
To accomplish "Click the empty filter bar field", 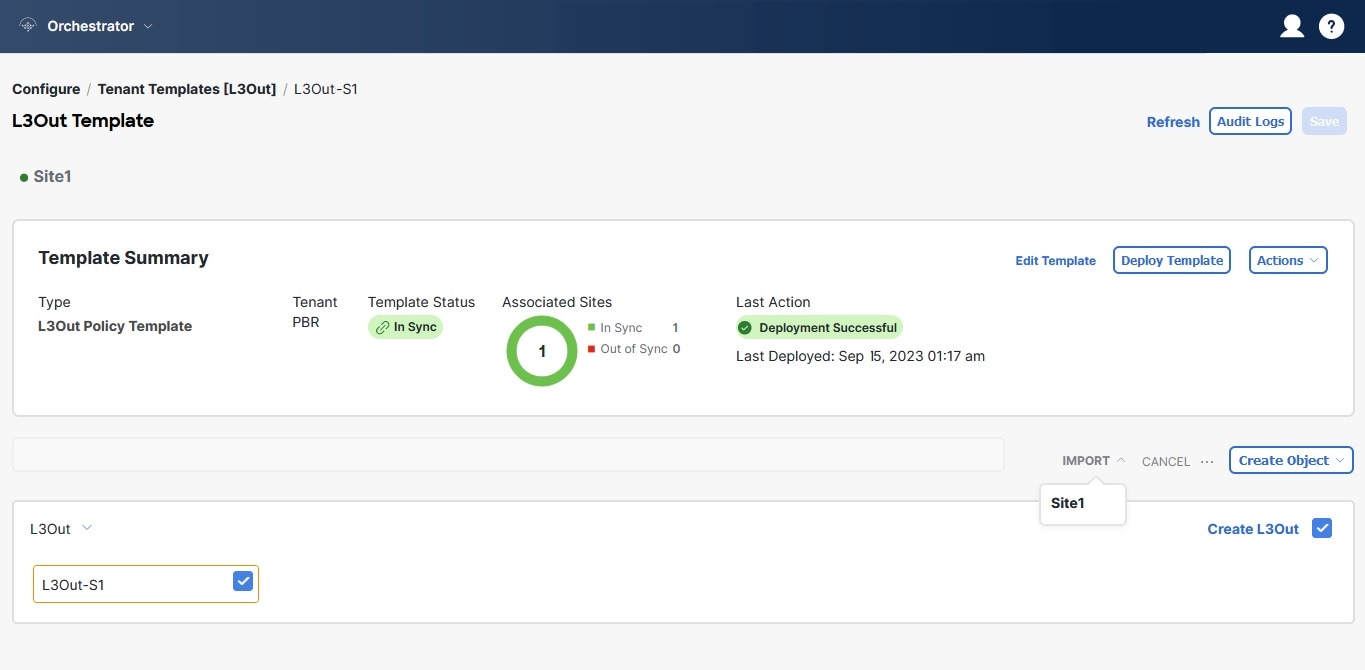I will (x=508, y=454).
